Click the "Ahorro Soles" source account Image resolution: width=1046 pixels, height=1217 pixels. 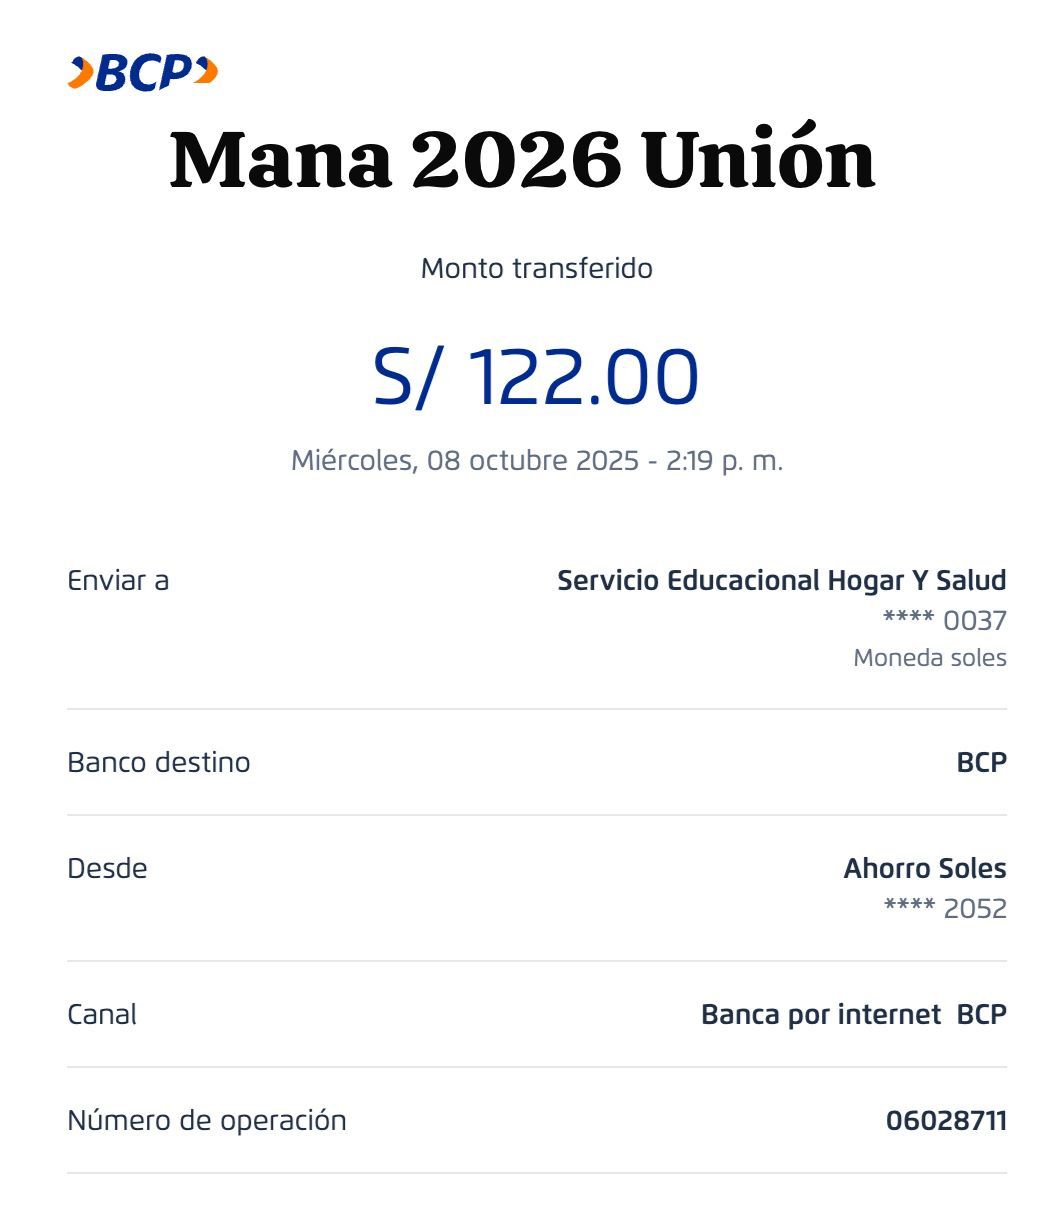pyautogui.click(x=924, y=868)
